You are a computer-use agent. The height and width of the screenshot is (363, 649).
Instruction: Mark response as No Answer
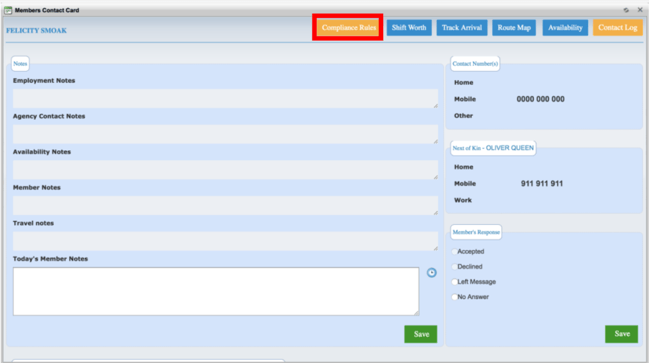pos(454,297)
